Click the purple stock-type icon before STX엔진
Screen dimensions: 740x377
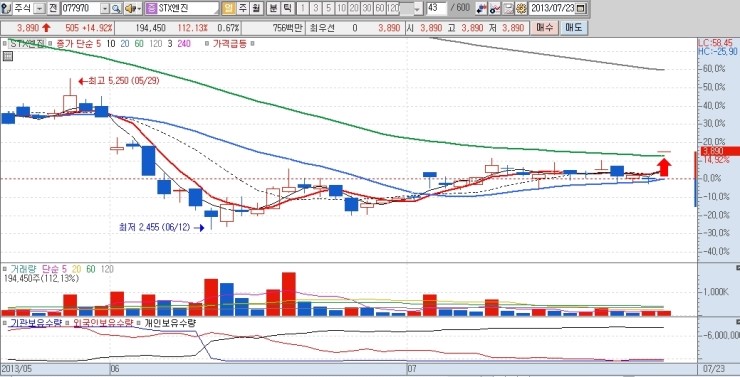coord(151,8)
